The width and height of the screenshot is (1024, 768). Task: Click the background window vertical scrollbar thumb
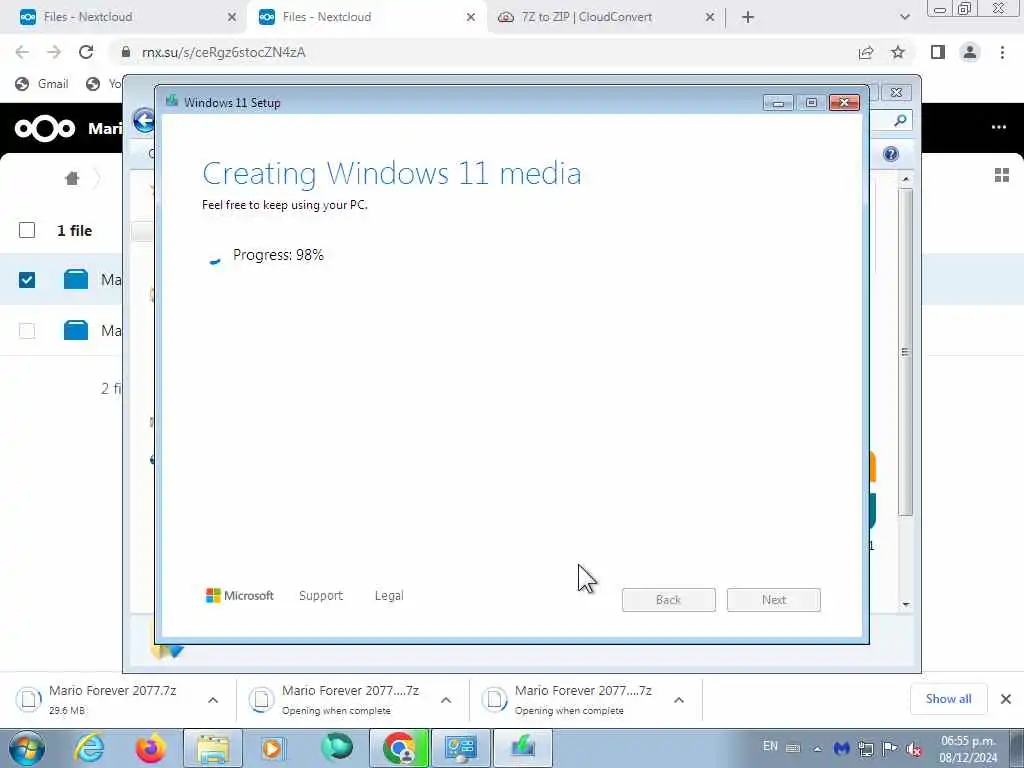click(x=905, y=352)
